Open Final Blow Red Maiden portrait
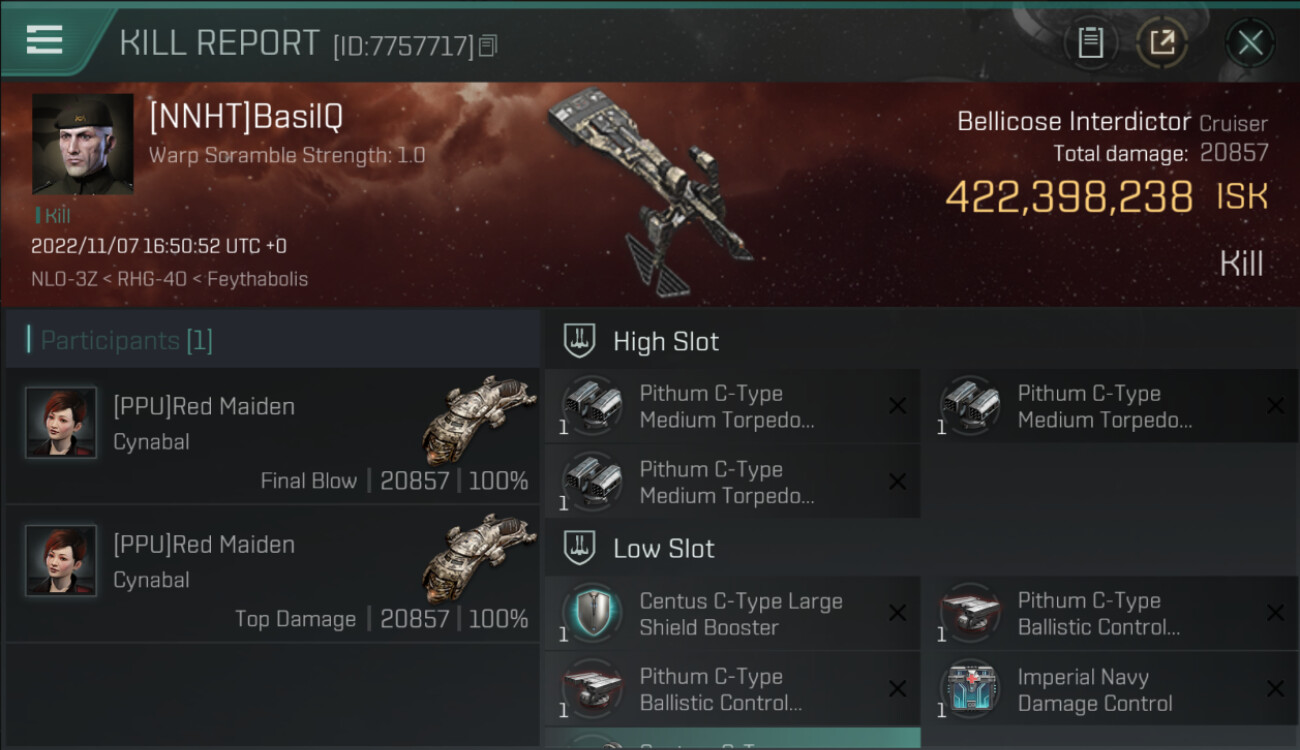 pos(61,423)
